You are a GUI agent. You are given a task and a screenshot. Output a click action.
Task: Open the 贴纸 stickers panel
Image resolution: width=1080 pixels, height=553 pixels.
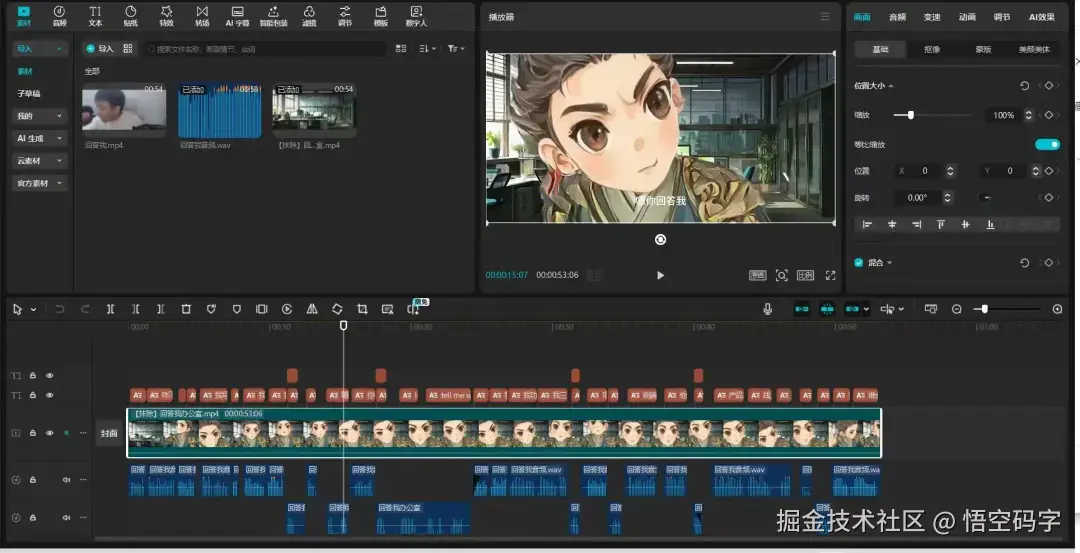tap(130, 16)
